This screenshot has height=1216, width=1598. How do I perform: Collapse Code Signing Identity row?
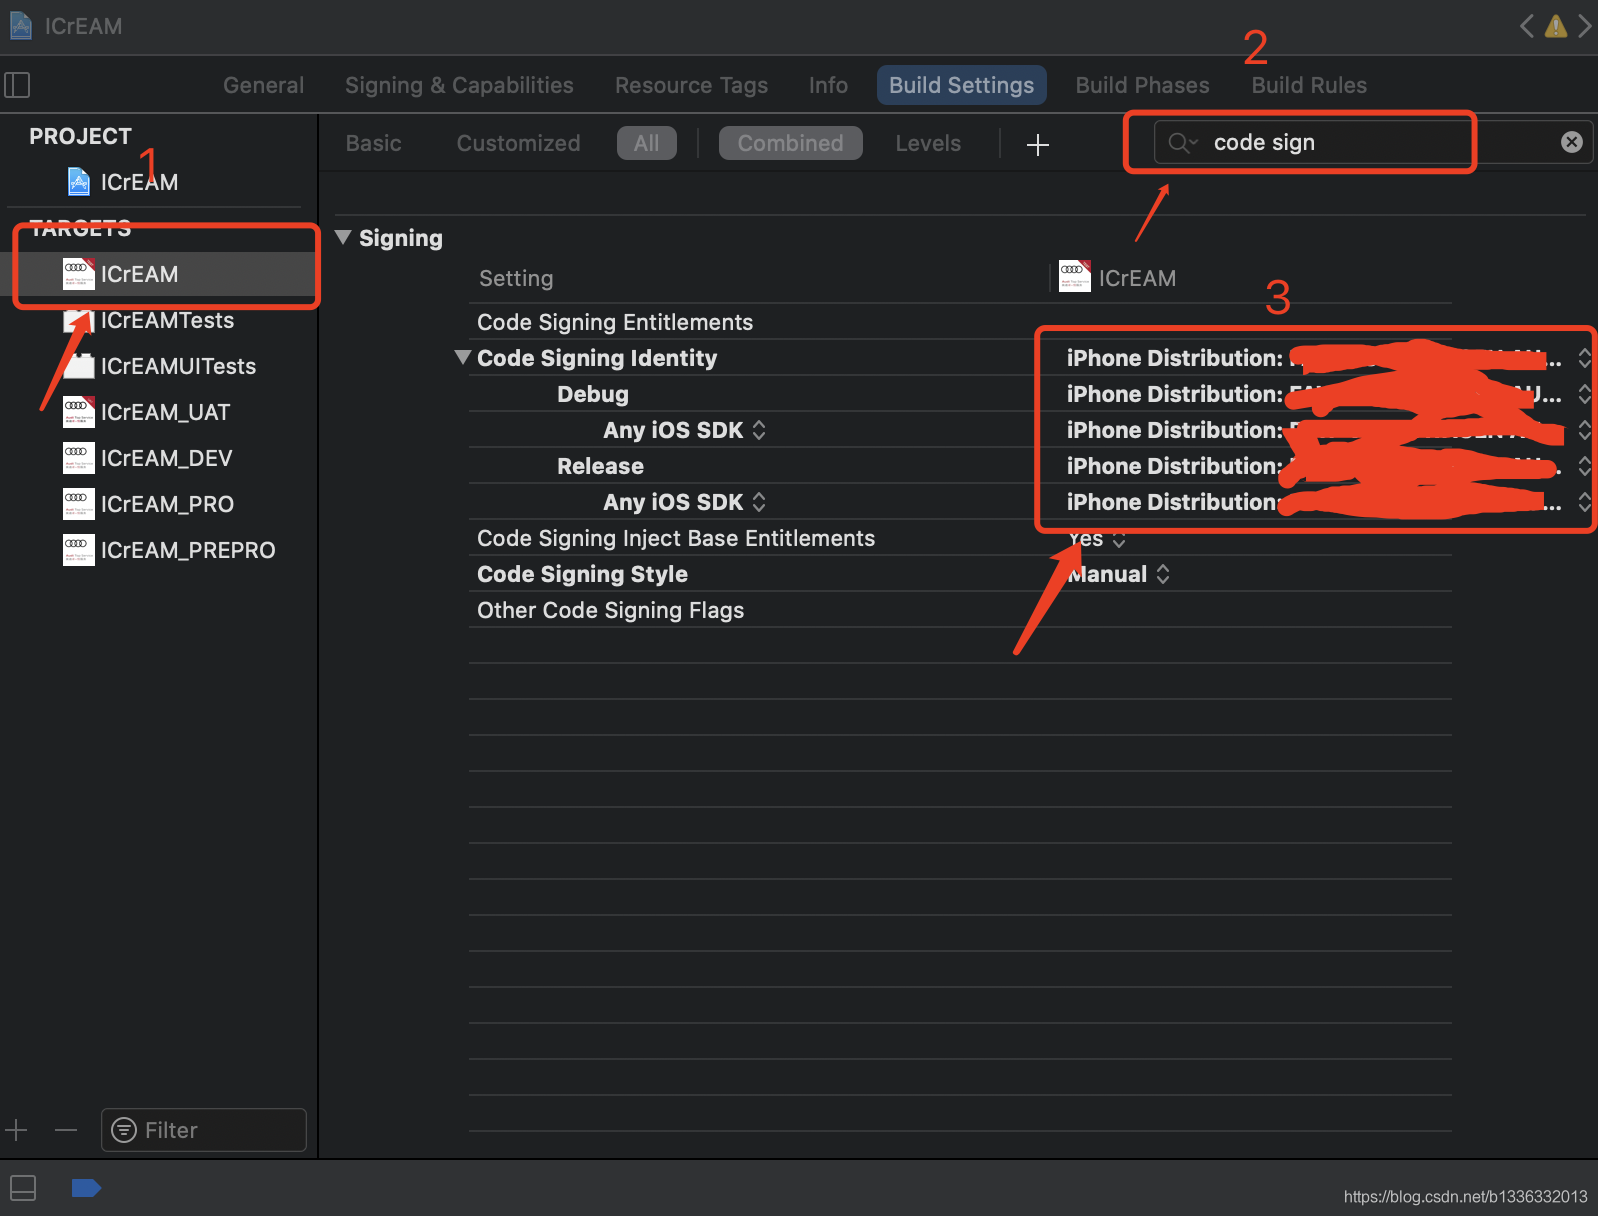(x=462, y=357)
